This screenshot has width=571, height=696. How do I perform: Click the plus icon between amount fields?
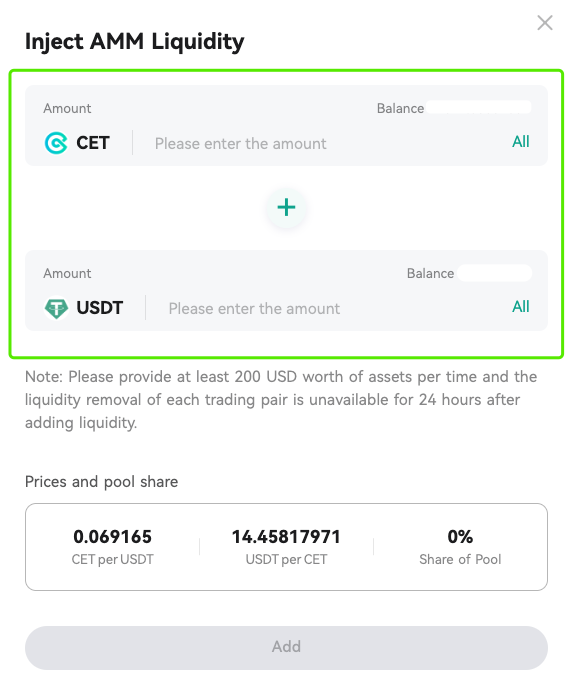pos(286,207)
